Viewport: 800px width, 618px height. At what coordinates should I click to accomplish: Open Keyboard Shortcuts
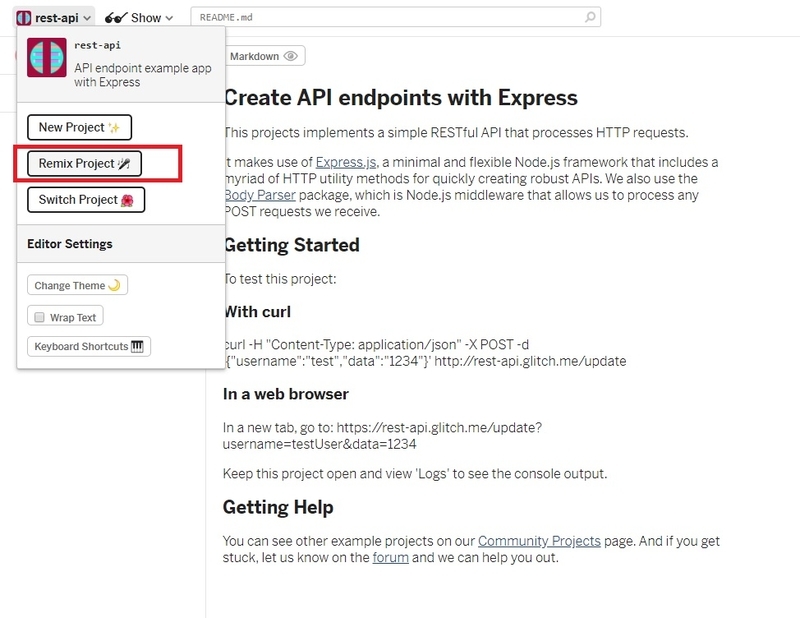[89, 347]
